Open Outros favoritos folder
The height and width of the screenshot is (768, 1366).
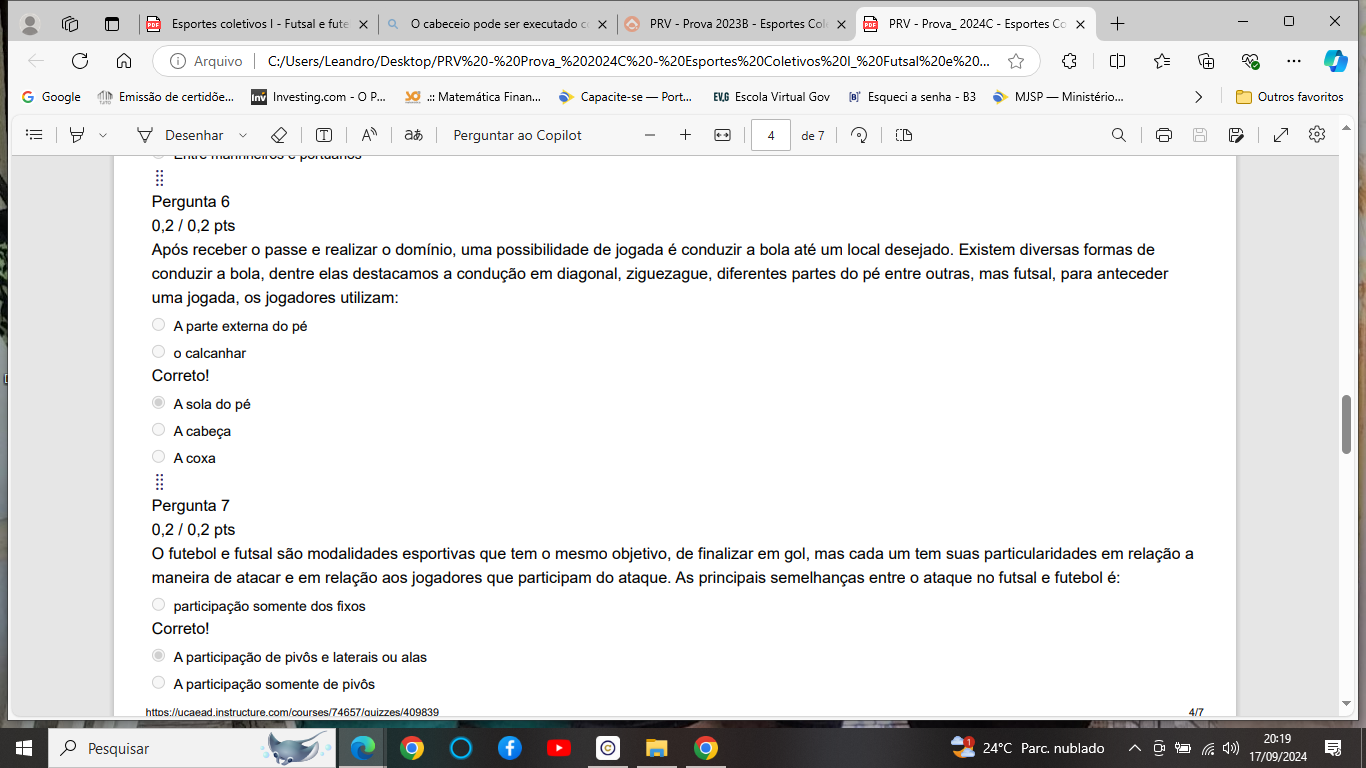pyautogui.click(x=1290, y=97)
